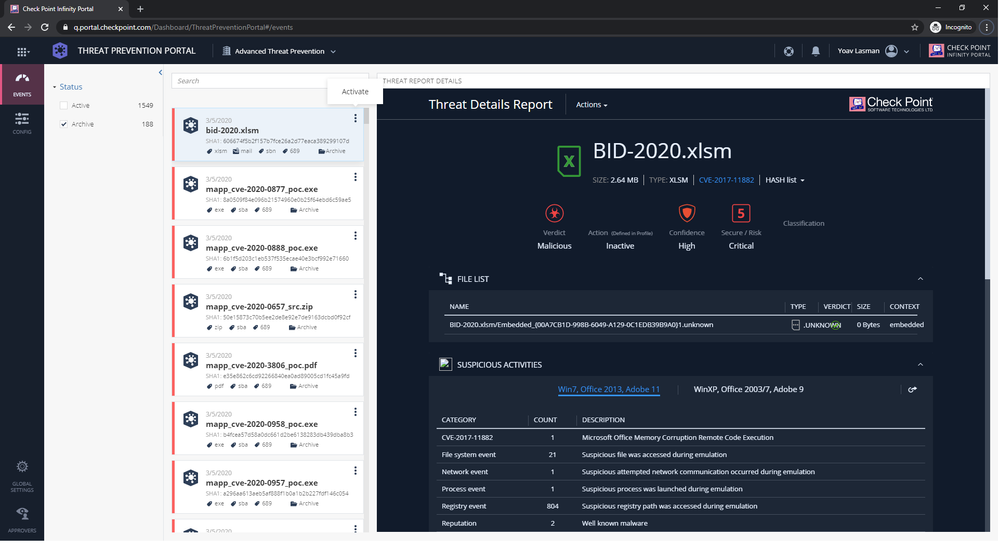Click the Threat Prevention Portal hexagon logo
999x544 pixels.
(x=60, y=51)
